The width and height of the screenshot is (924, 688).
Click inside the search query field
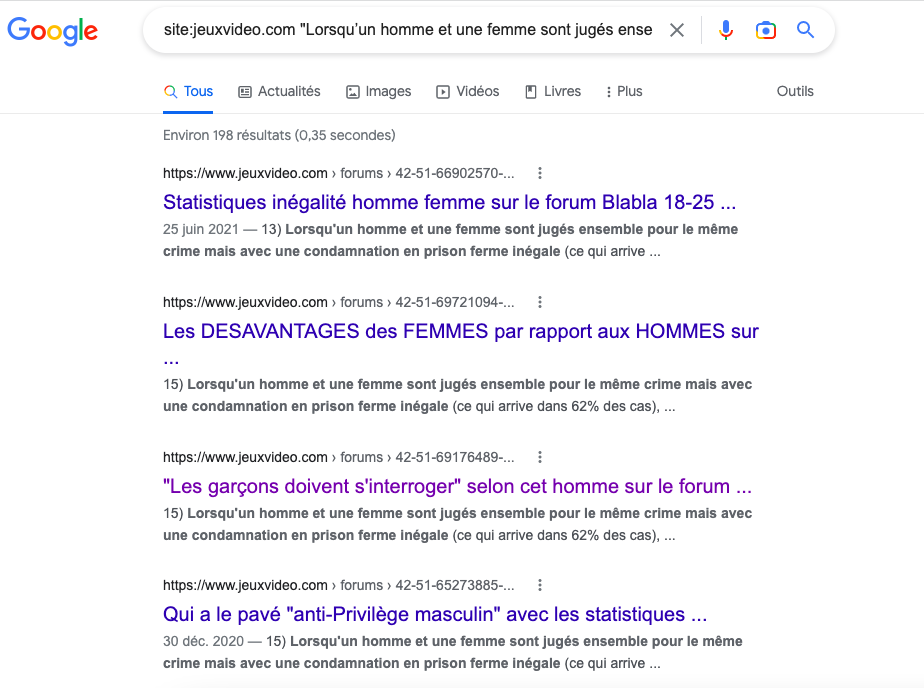(x=408, y=30)
